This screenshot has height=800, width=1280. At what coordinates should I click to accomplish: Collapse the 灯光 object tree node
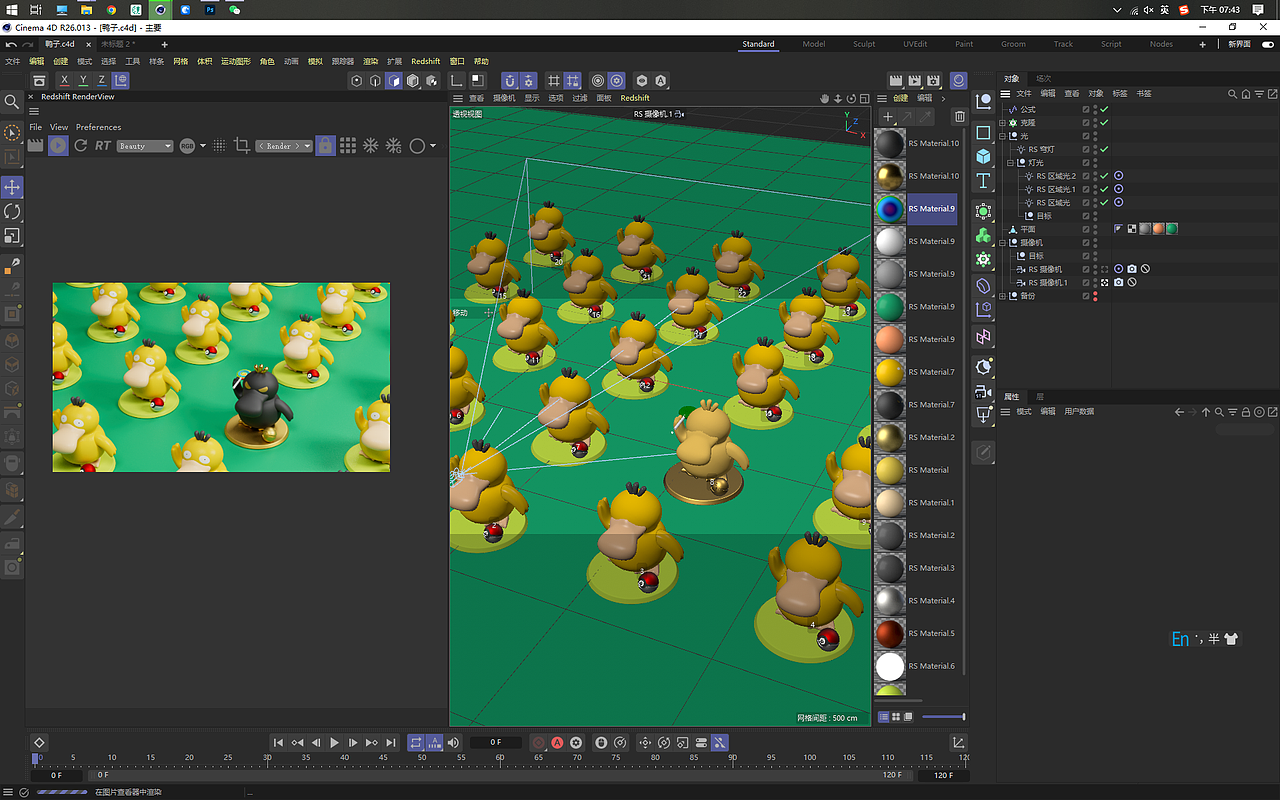1012,163
